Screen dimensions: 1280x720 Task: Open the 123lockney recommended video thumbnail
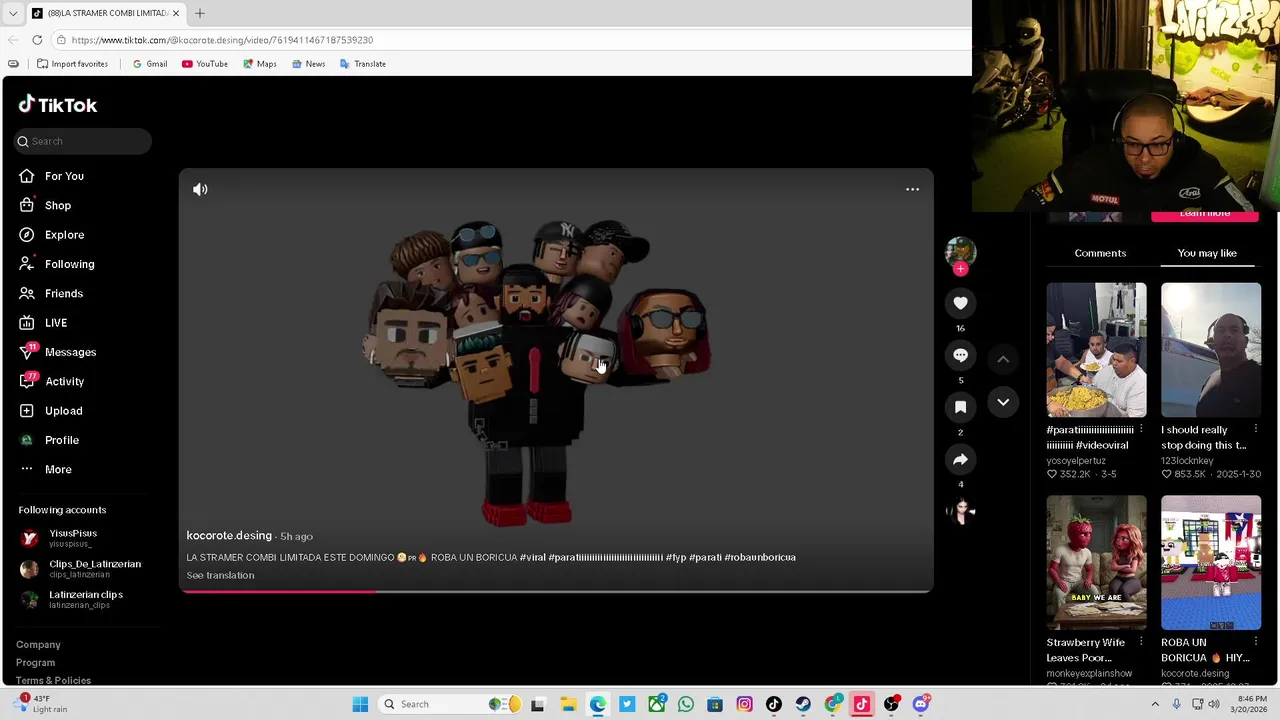click(x=1211, y=350)
